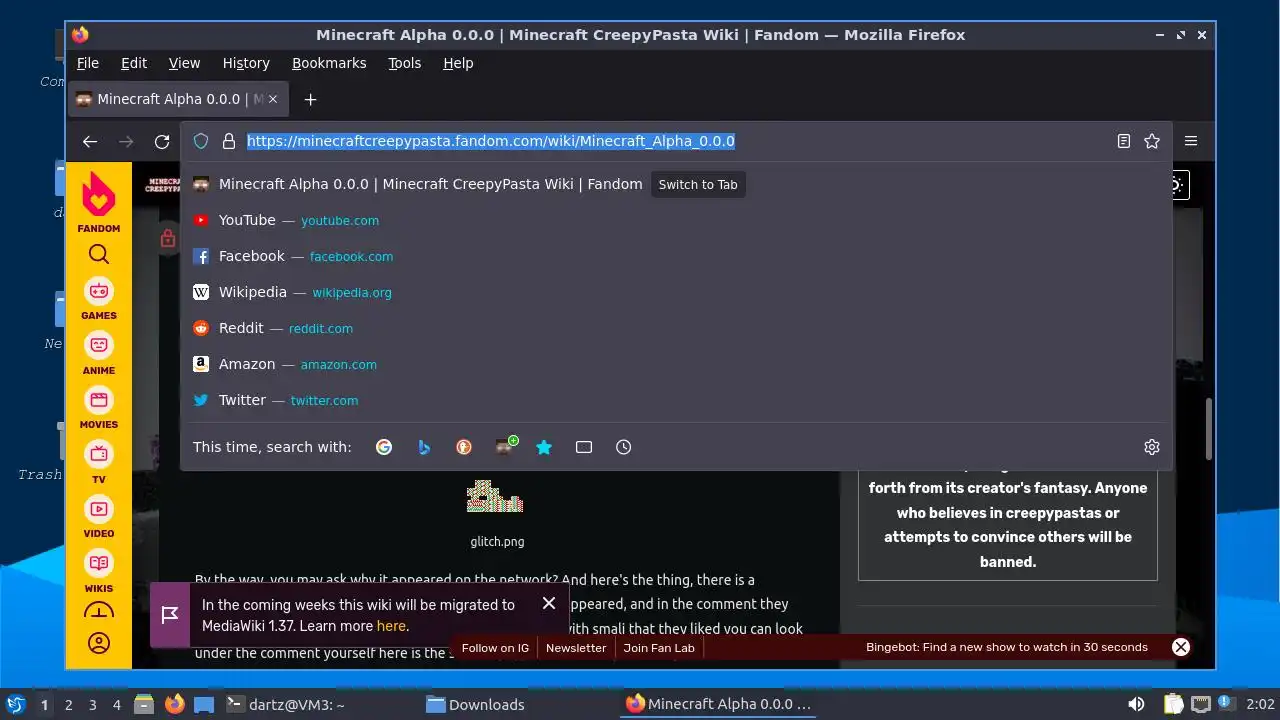Switch to workspace 2 in the taskbar

click(x=69, y=705)
